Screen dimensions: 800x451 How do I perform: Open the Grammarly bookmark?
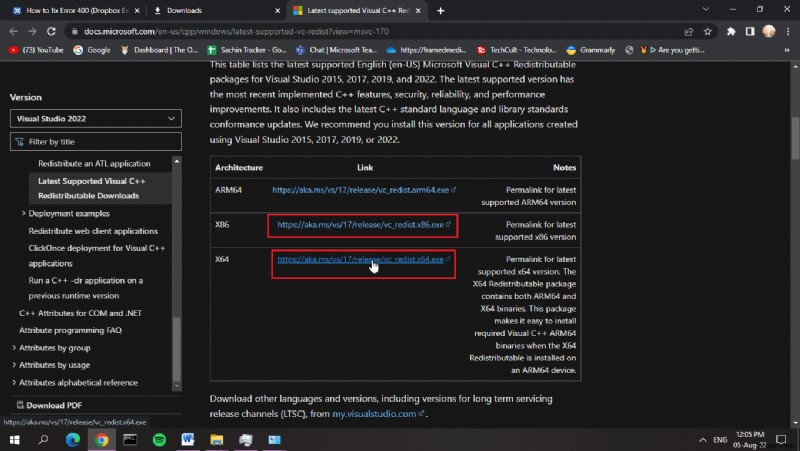coord(591,50)
